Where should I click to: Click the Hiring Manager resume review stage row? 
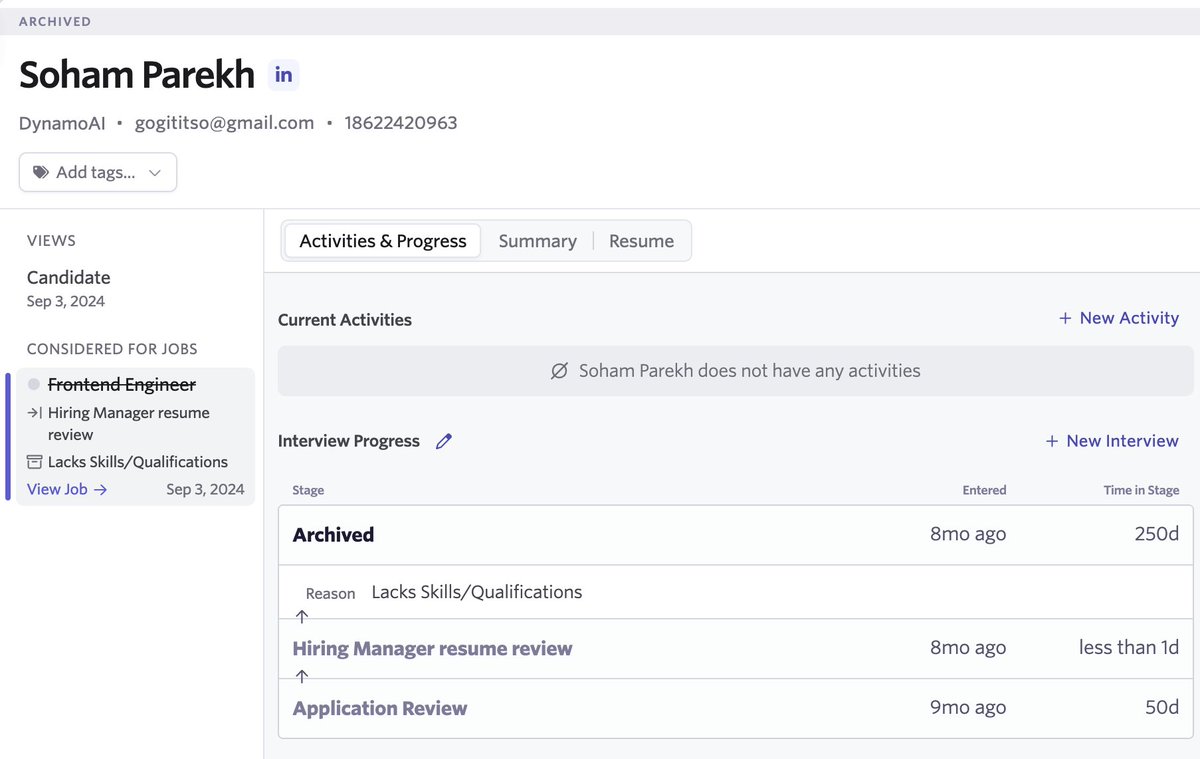tap(736, 648)
